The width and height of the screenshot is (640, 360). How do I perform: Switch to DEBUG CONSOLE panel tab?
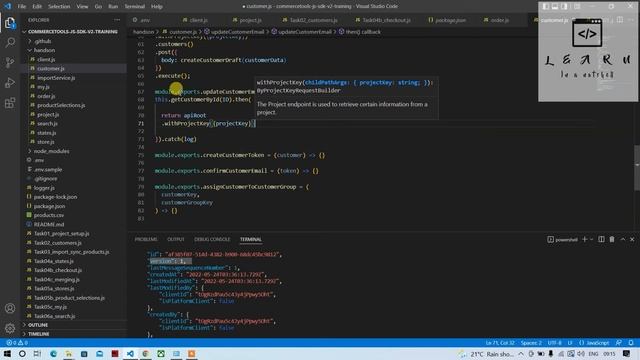[x=212, y=239]
